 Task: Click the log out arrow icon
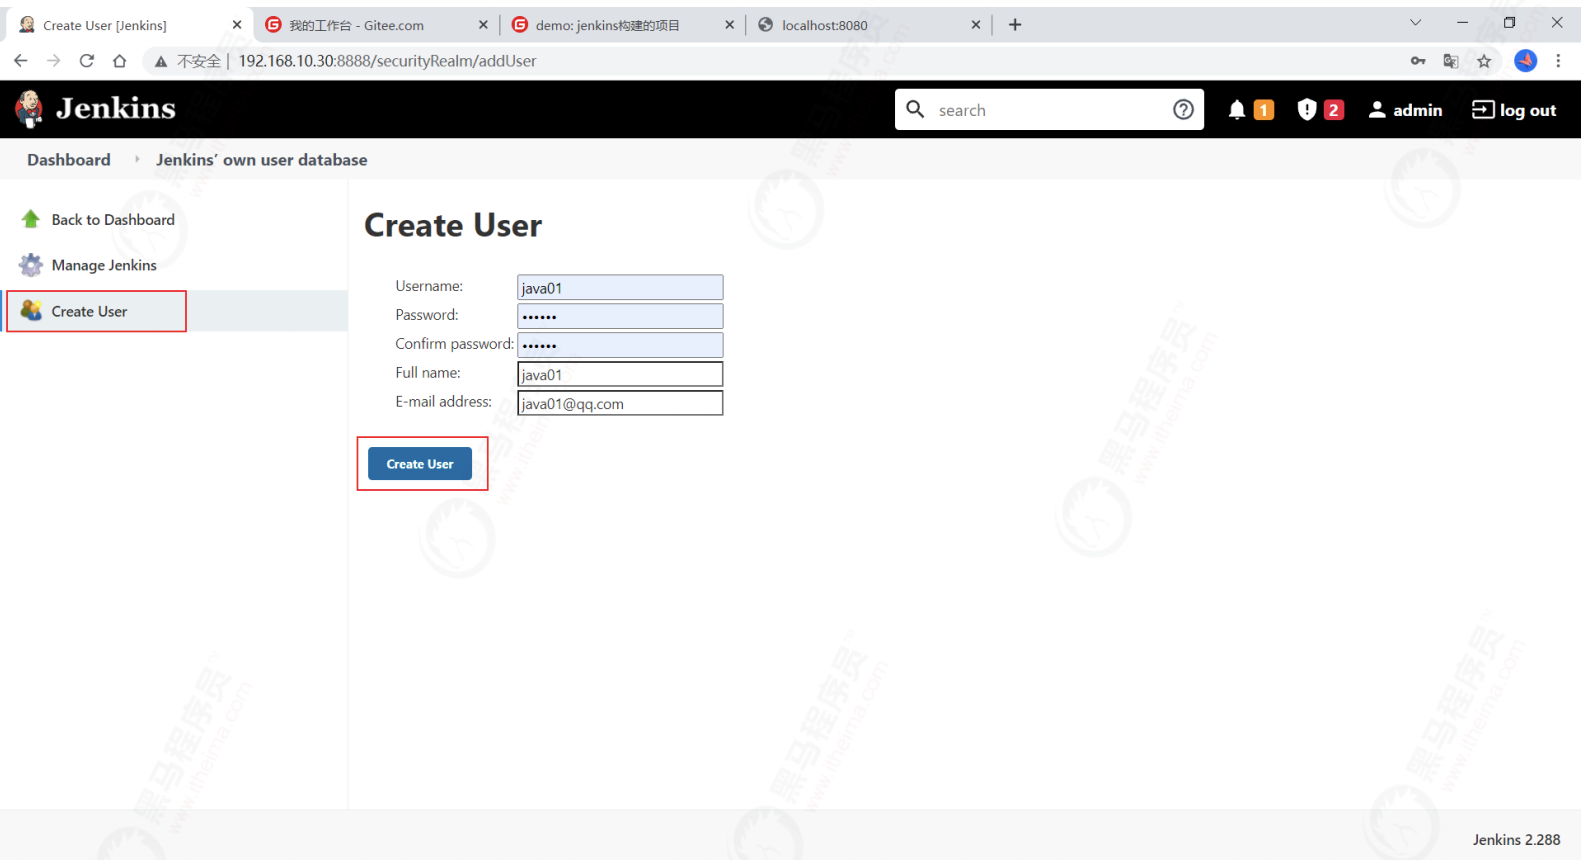click(1483, 110)
